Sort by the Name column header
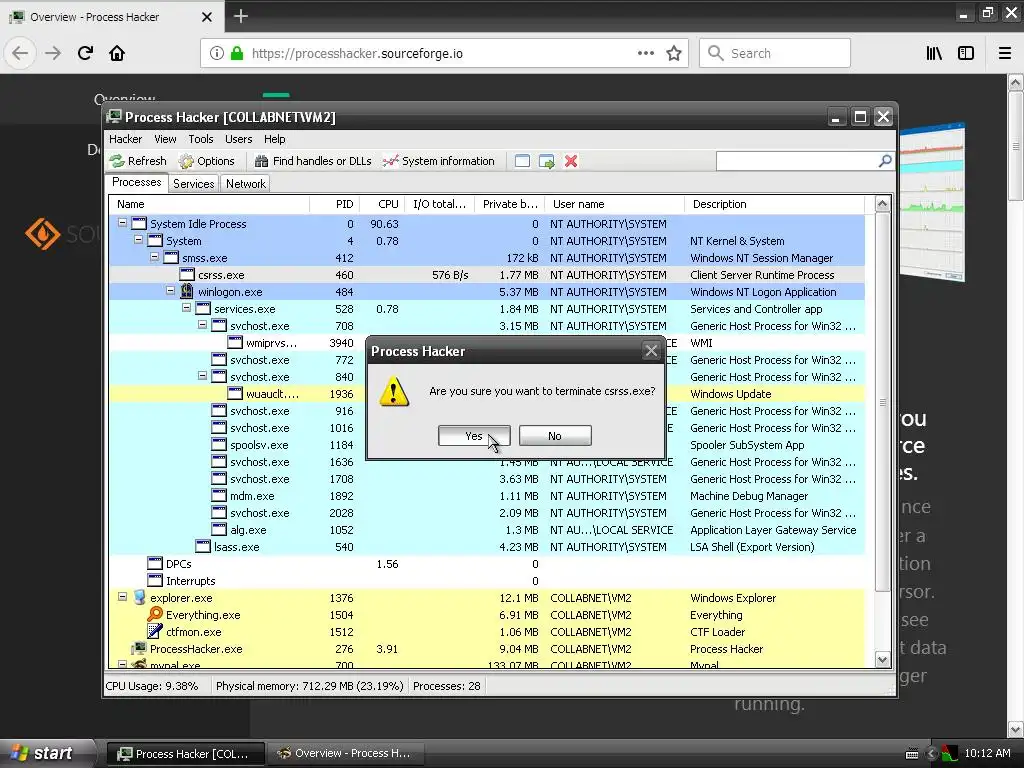 pyautogui.click(x=209, y=204)
